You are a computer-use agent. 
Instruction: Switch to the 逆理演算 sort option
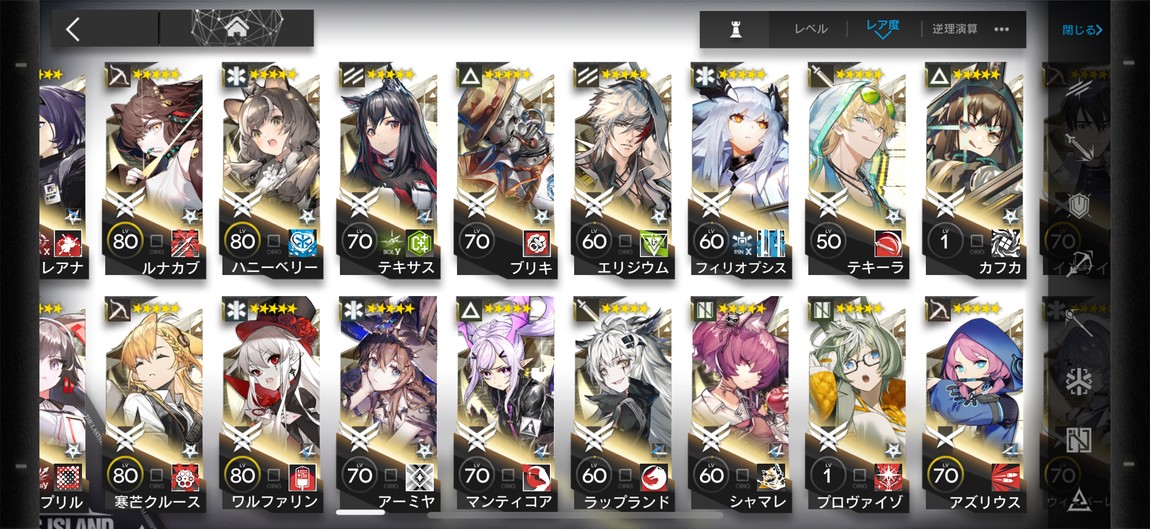coord(955,29)
